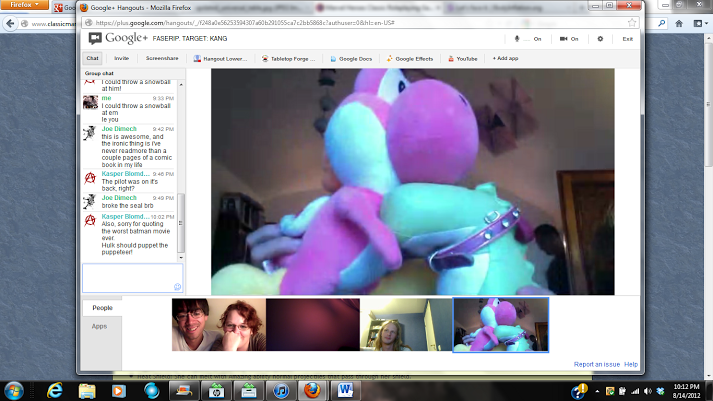Open iTunes from the taskbar
Screen dimensions: 713x401
coord(281,391)
